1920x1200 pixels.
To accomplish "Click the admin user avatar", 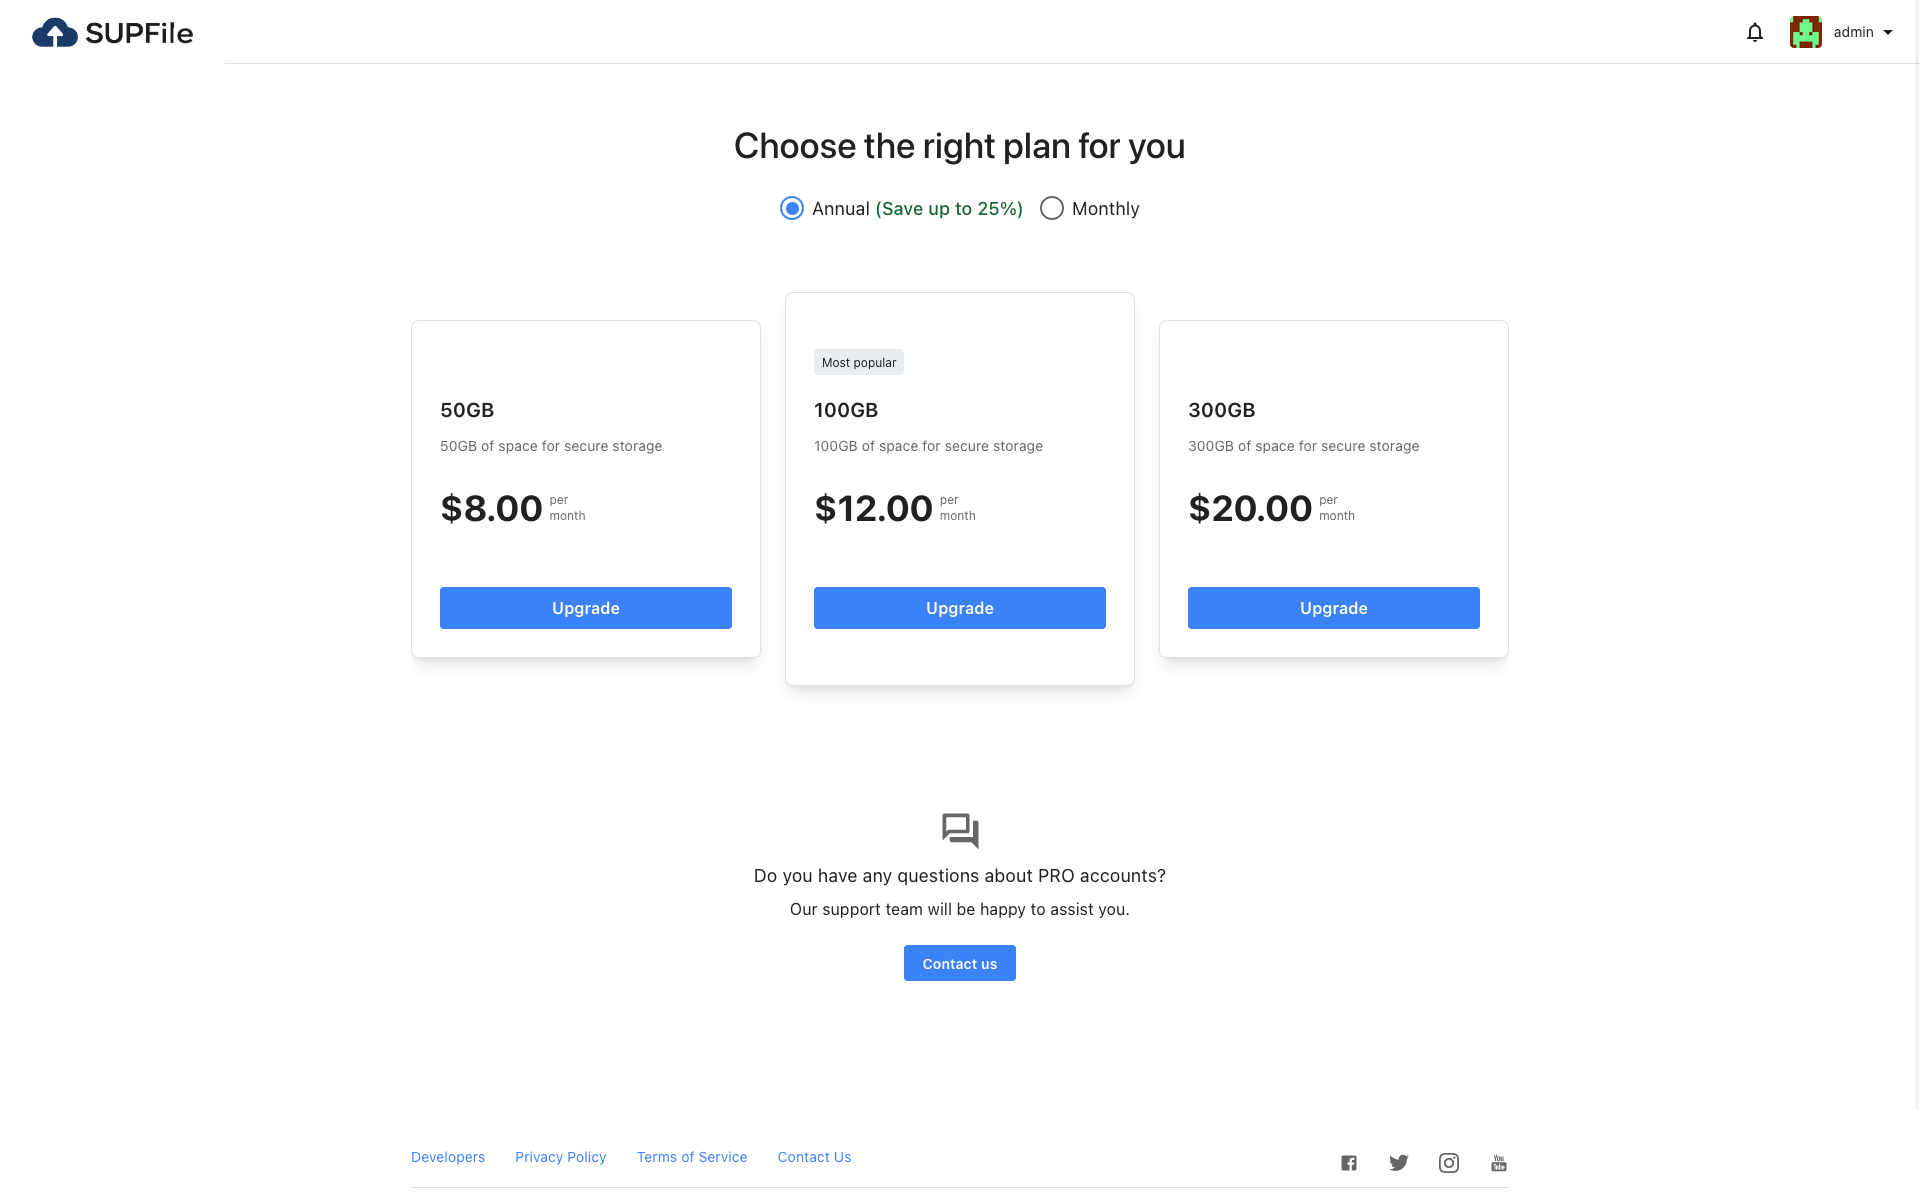I will pos(1805,32).
